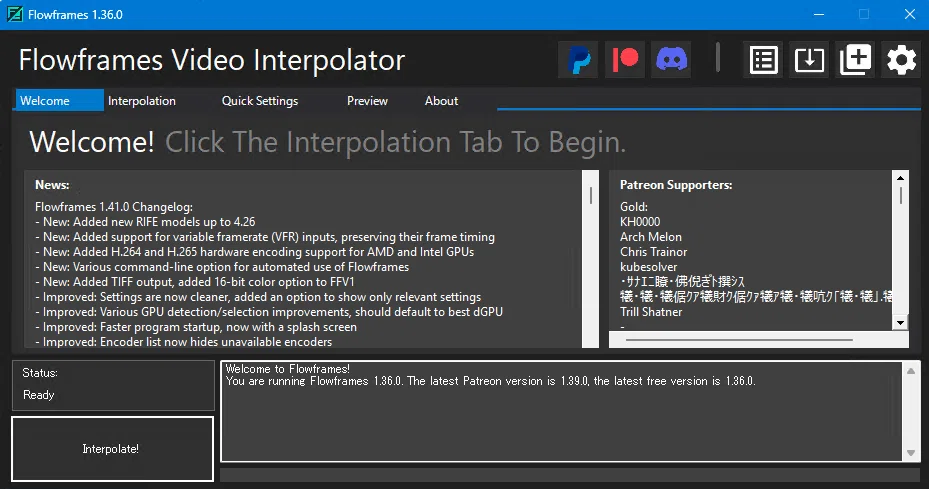Screen dimensions: 929x489
Task: Click the 'Settings are now cleaner' line
Action: 258,297
